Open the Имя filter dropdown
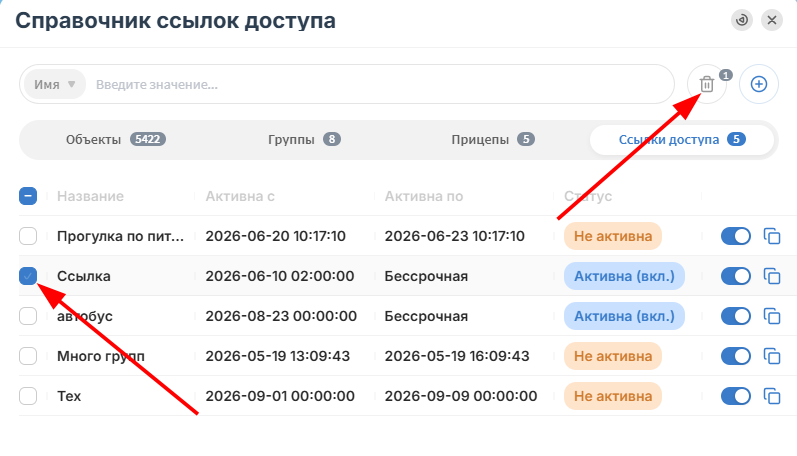 pos(54,84)
